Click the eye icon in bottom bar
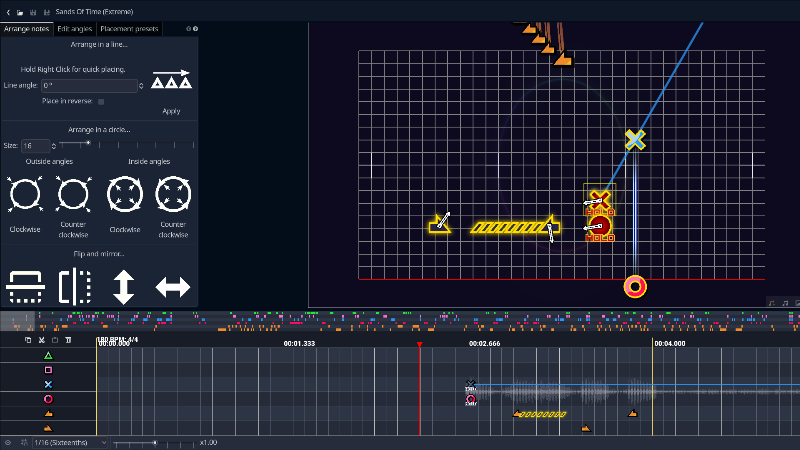Image resolution: width=800 pixels, height=450 pixels. [x=8, y=443]
